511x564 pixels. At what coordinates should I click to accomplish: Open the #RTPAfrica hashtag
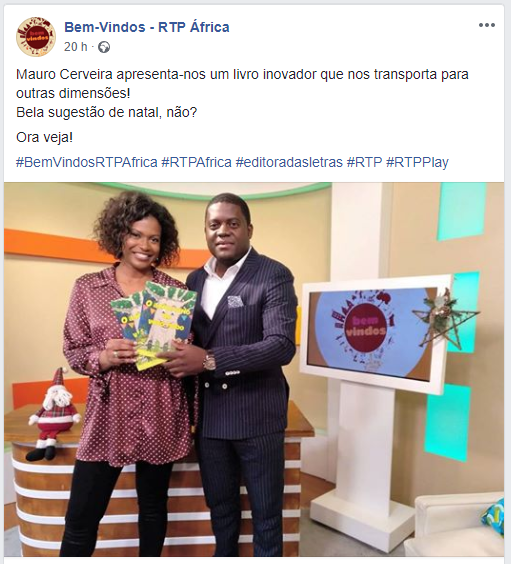(196, 162)
